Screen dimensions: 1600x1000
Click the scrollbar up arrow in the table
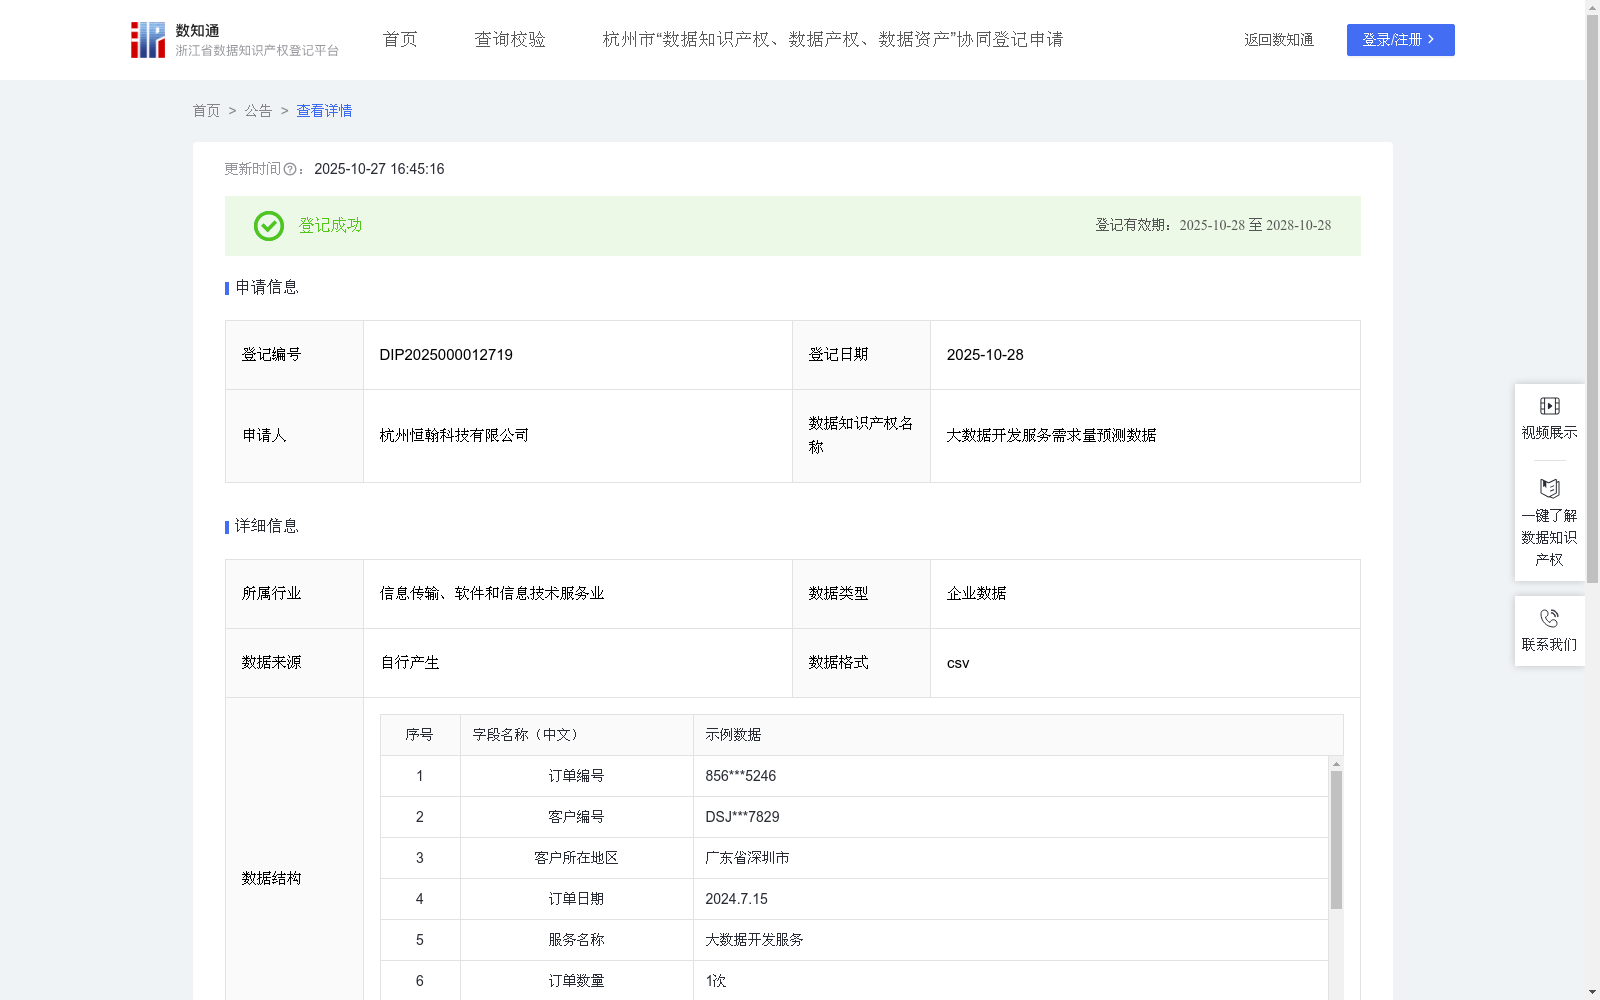(x=1336, y=763)
